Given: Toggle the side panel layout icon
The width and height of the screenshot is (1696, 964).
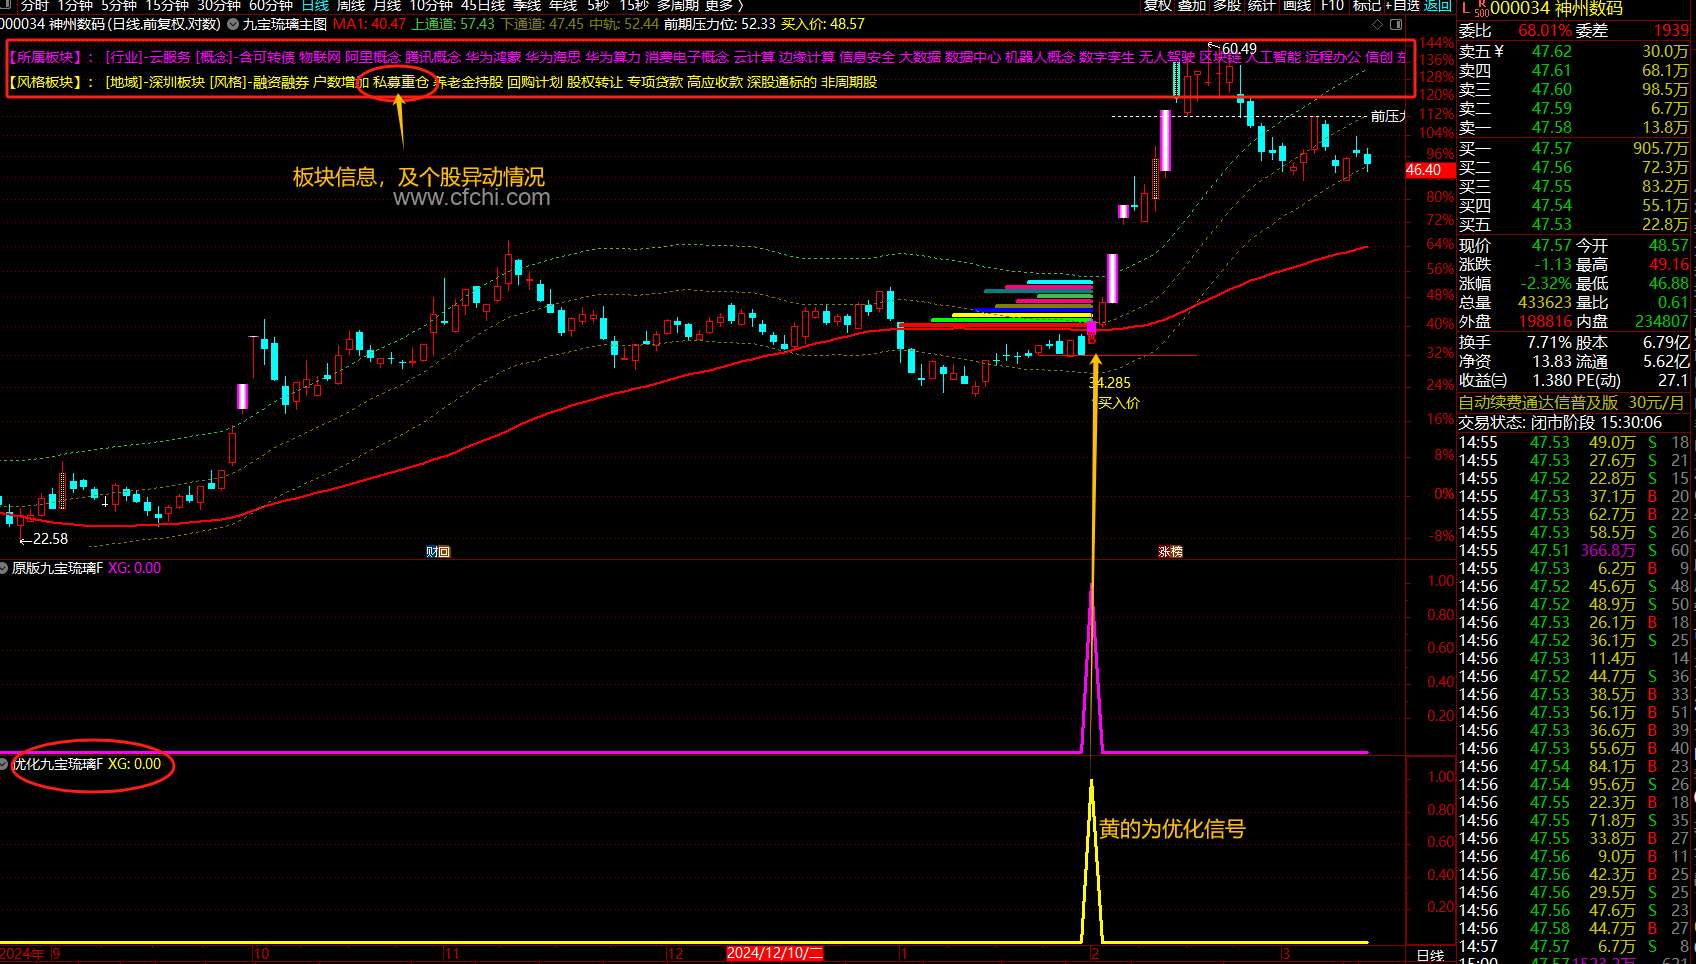Looking at the screenshot, I should click(1396, 24).
